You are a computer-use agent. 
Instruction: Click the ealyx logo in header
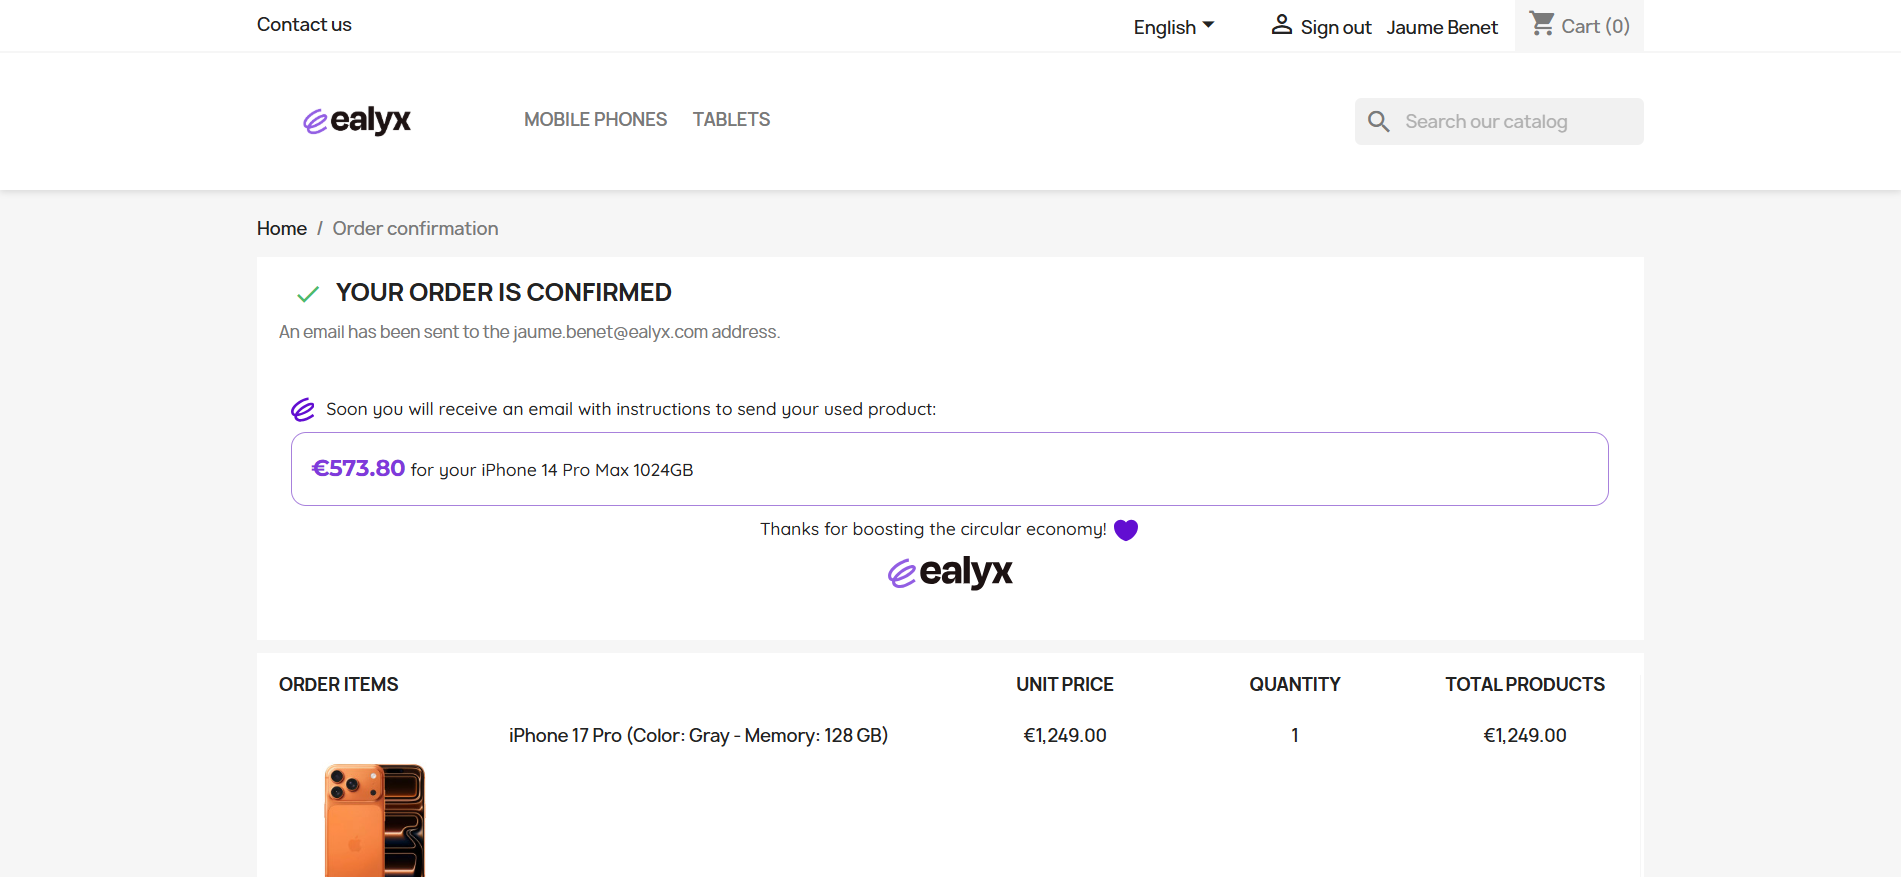point(357,120)
